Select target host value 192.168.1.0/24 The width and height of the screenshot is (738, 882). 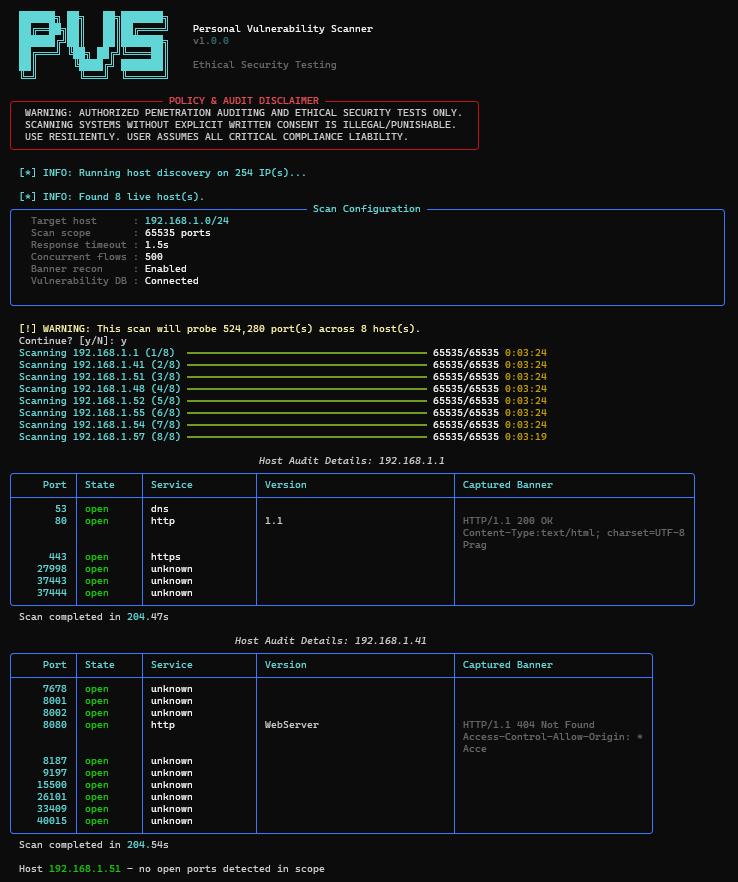[187, 220]
